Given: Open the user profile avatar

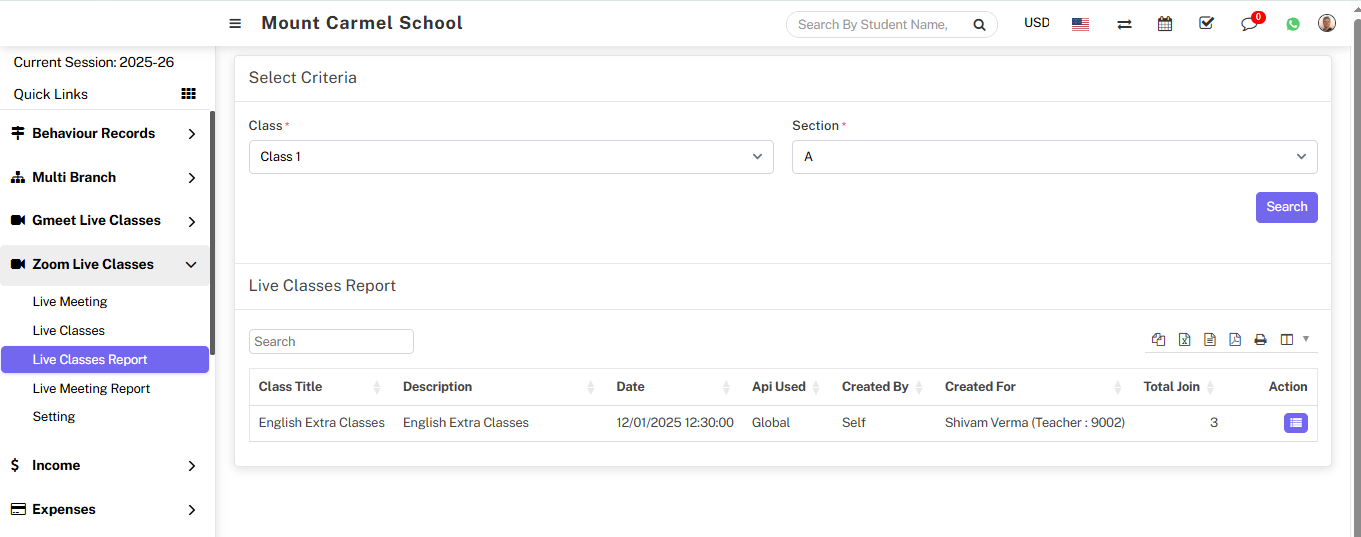Looking at the screenshot, I should [1327, 23].
